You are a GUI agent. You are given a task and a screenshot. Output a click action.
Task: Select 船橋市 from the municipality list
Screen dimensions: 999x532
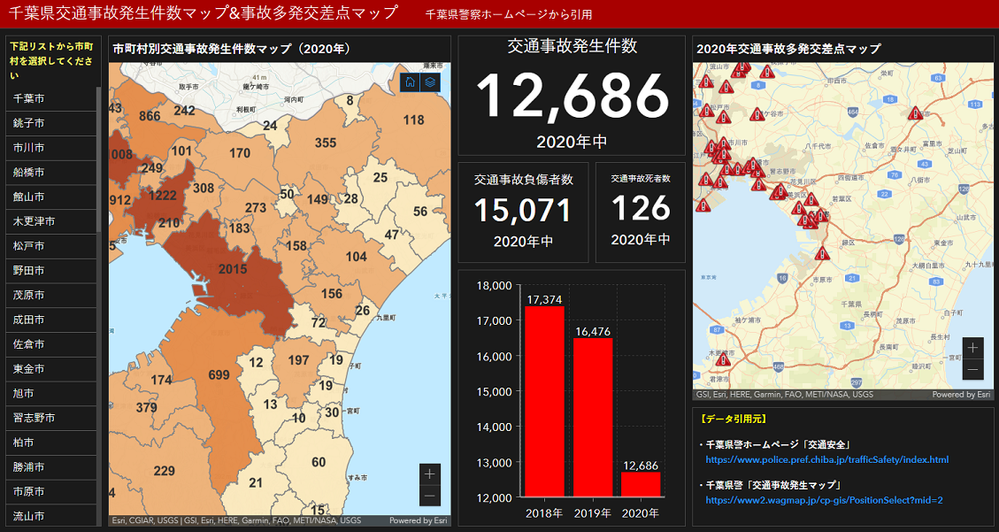click(x=51, y=172)
